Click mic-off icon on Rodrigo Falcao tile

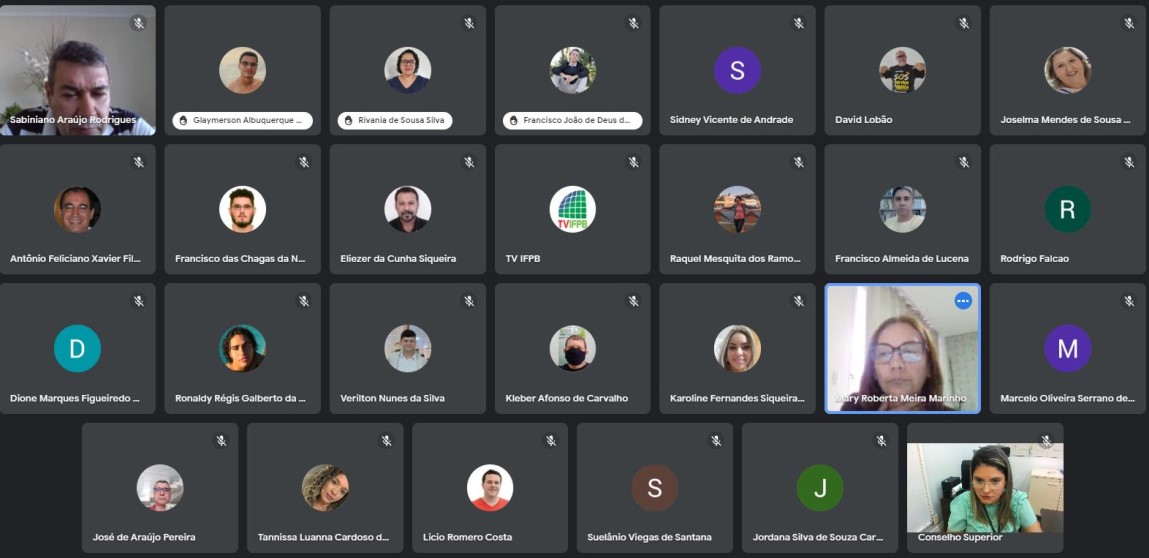tap(1128, 162)
